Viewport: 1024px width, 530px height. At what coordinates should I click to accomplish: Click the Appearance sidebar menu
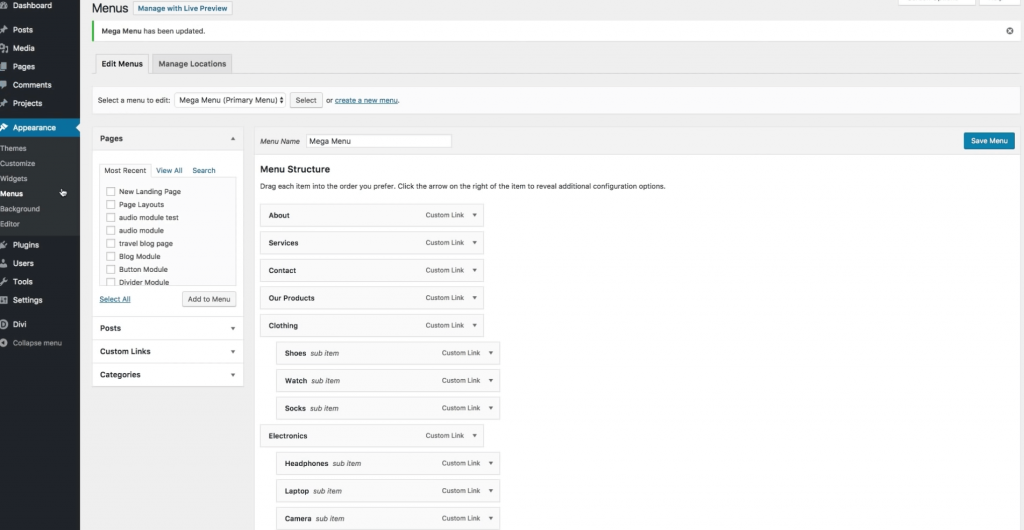pos(34,127)
